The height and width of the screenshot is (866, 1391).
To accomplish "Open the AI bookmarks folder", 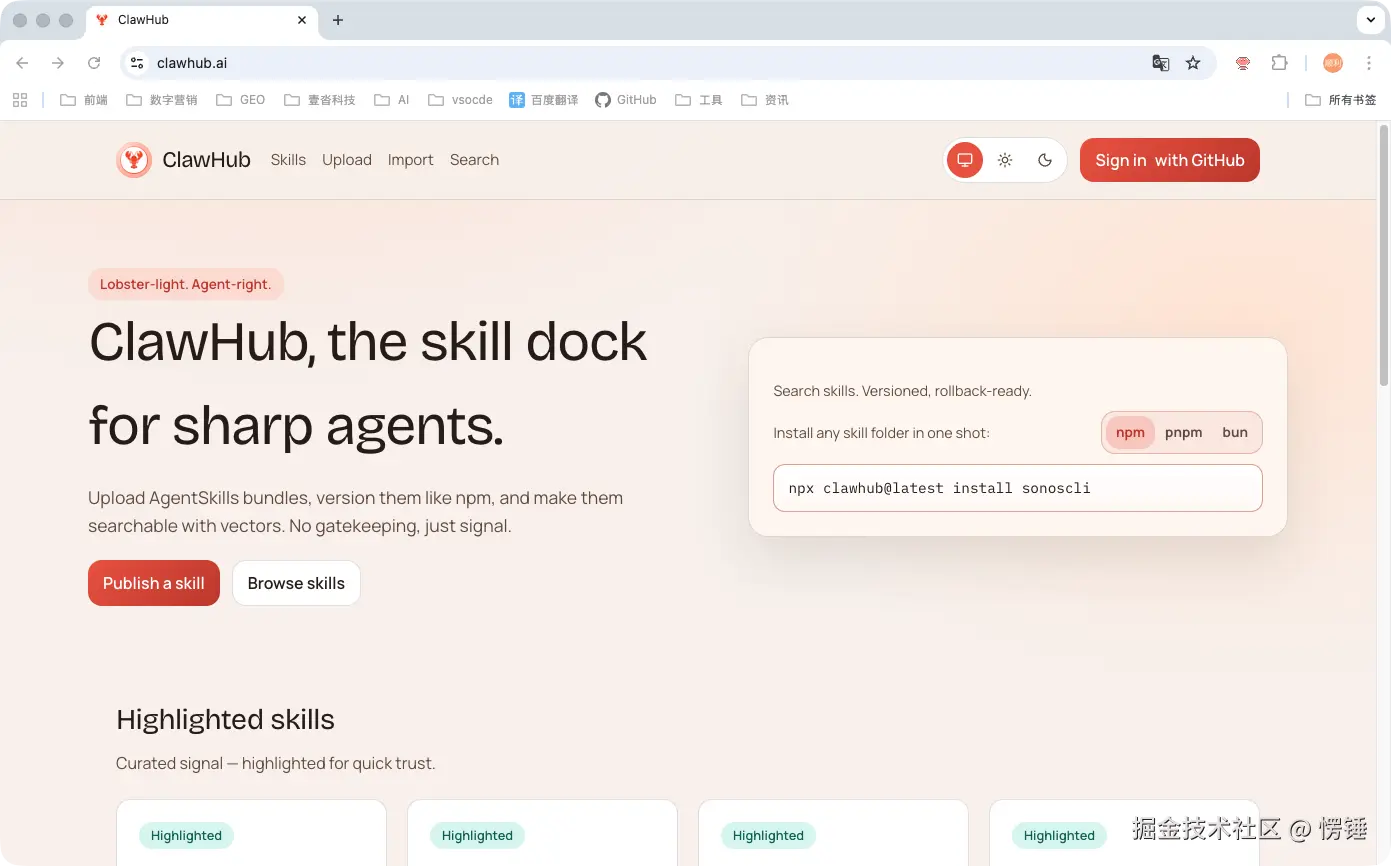I will [x=392, y=100].
